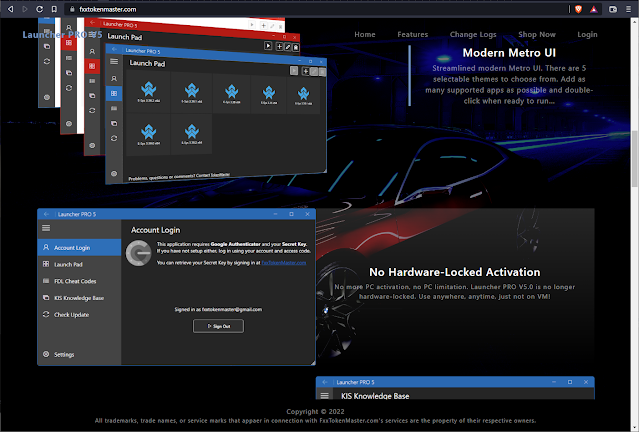Open the Shop Now nav link

click(x=537, y=35)
